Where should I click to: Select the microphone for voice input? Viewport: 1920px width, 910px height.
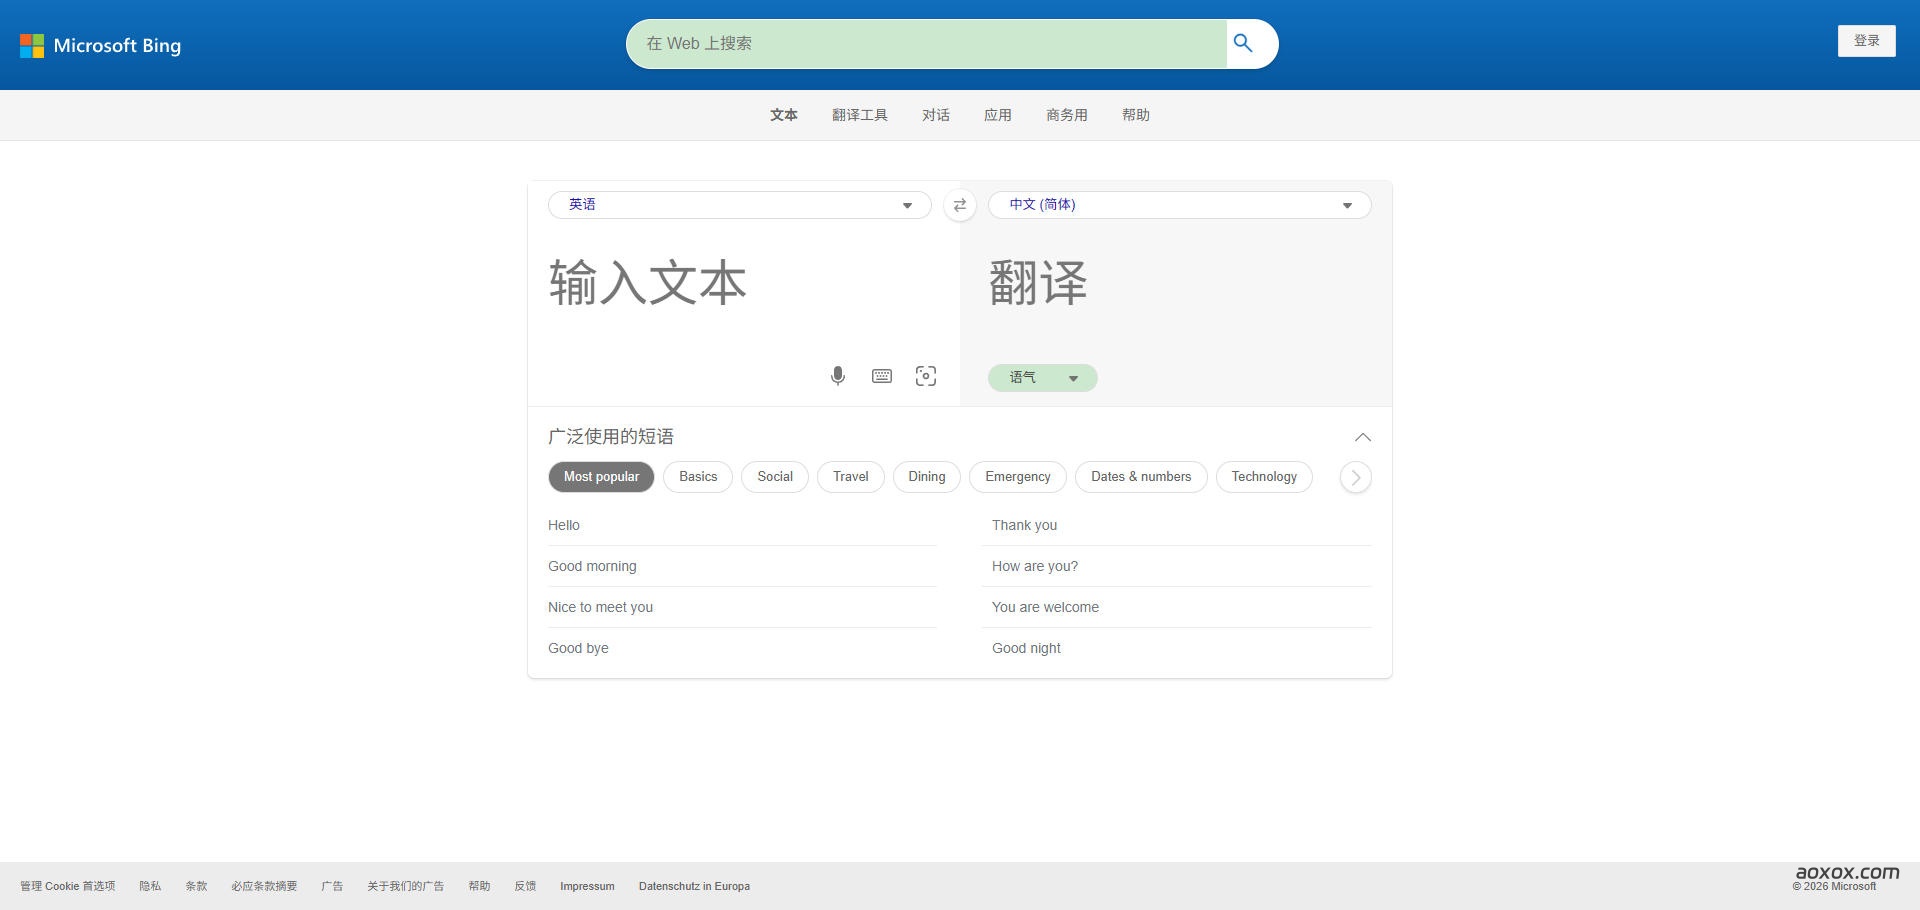(x=838, y=376)
